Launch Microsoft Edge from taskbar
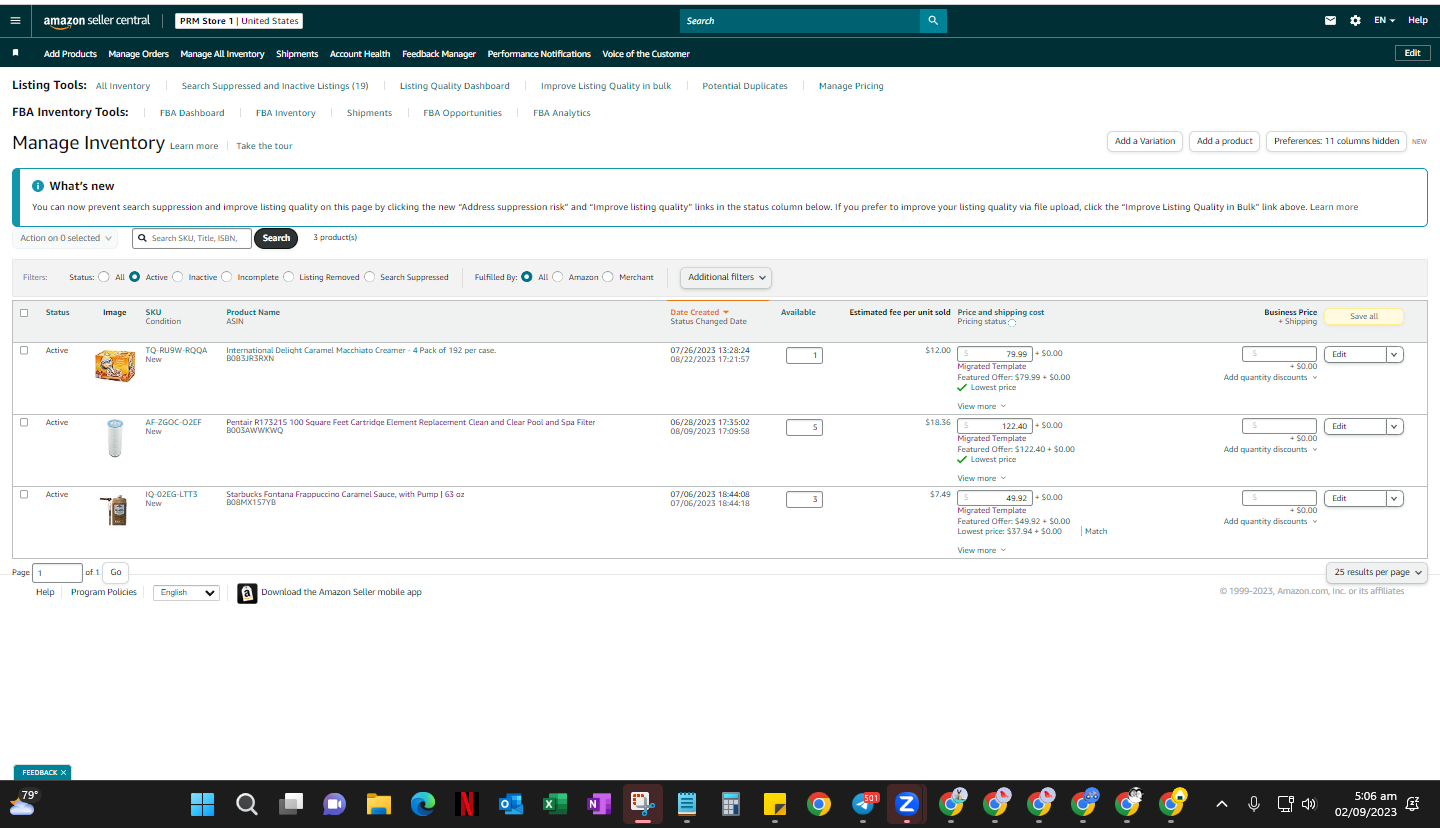The height and width of the screenshot is (828, 1440). click(423, 804)
